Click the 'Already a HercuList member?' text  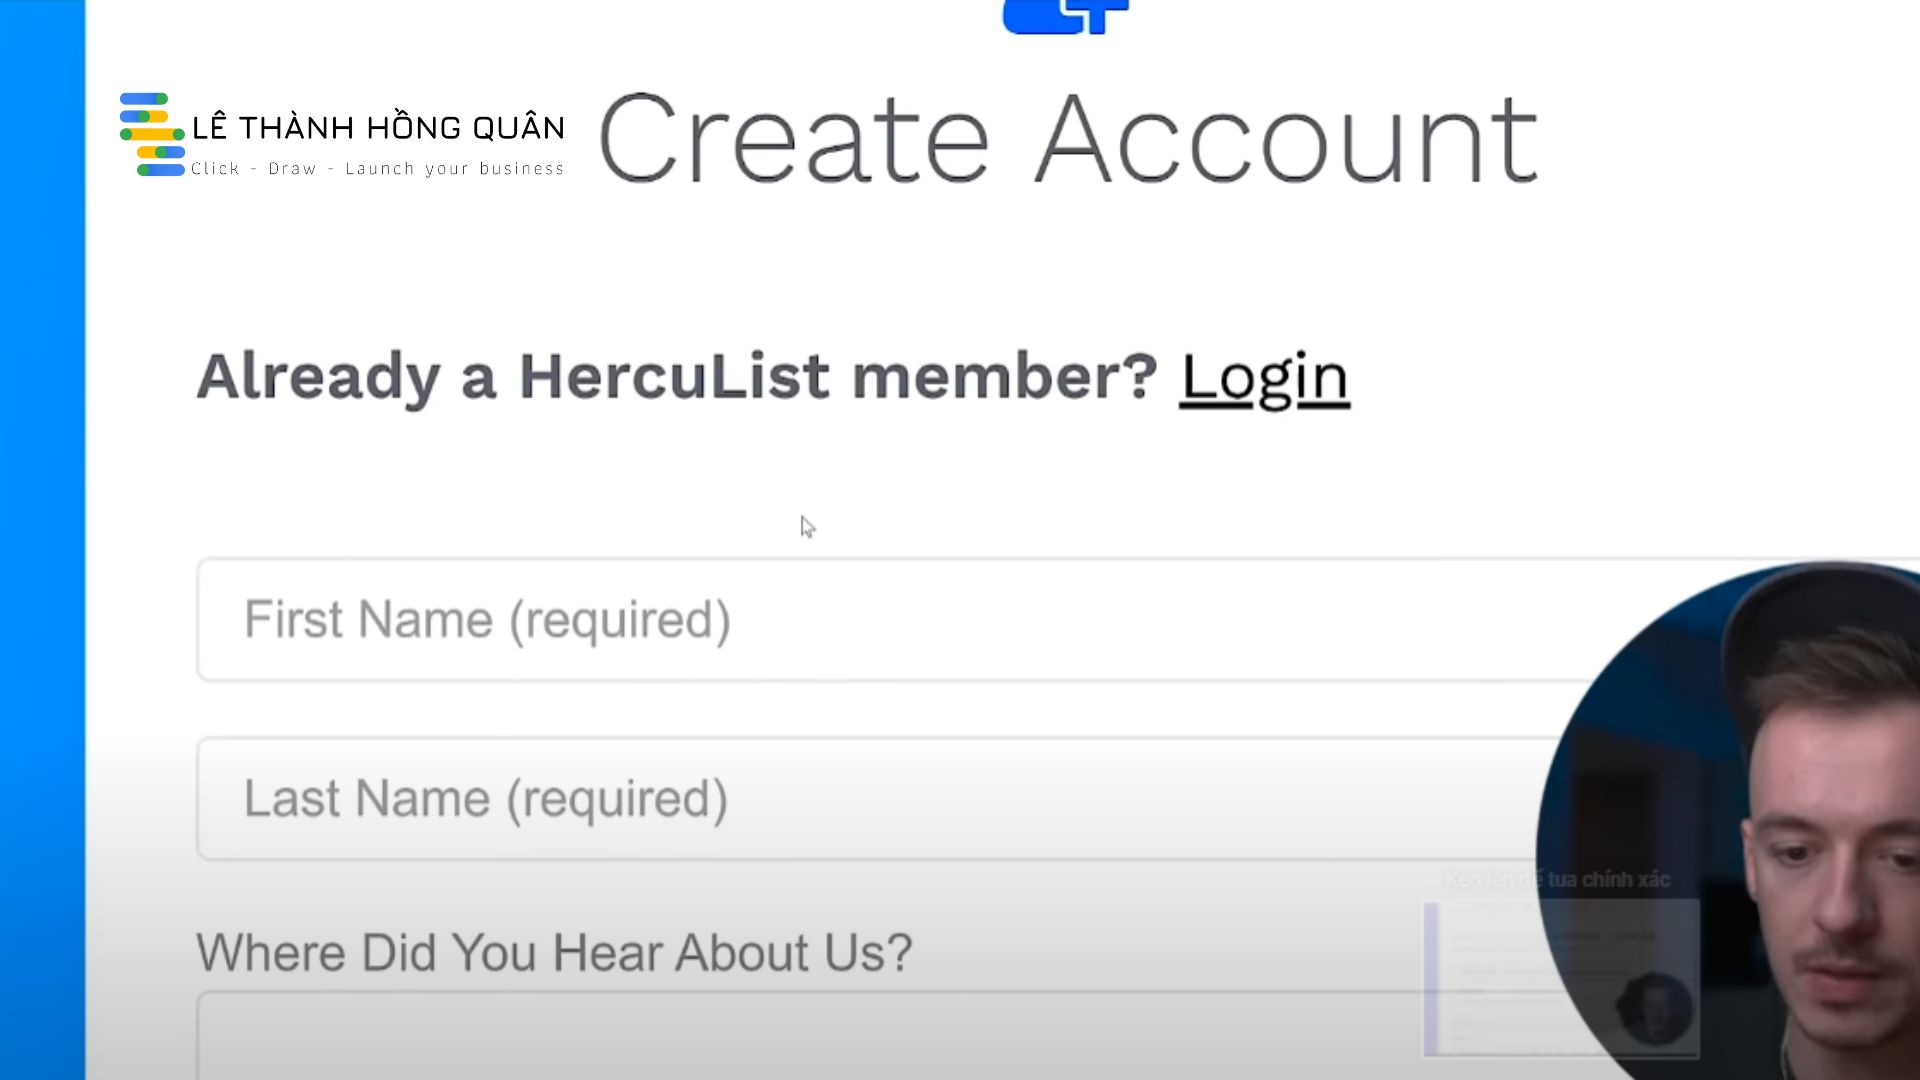[676, 377]
